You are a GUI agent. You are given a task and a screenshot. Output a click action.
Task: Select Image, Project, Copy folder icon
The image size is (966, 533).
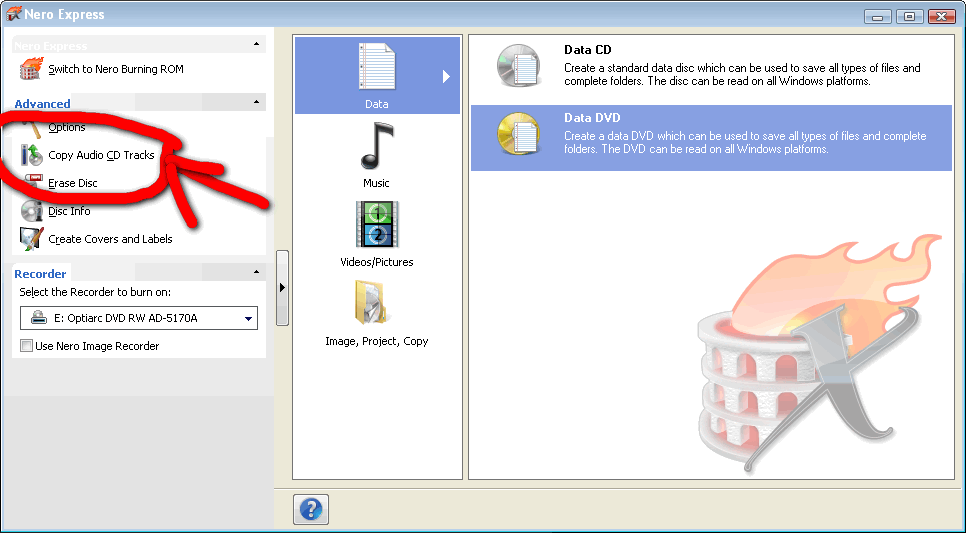[371, 303]
